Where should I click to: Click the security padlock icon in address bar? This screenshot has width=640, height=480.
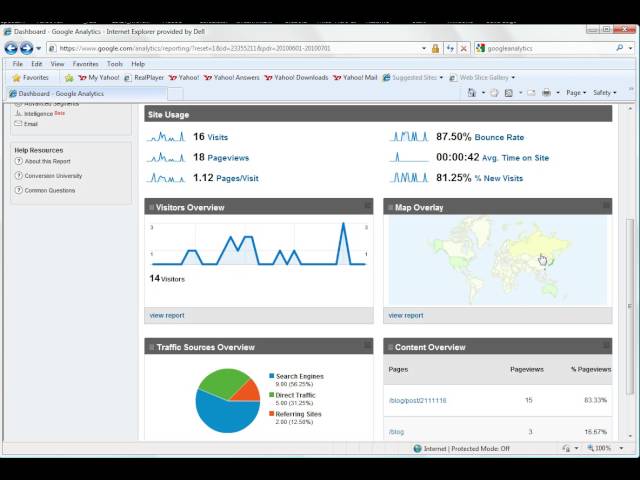click(435, 48)
